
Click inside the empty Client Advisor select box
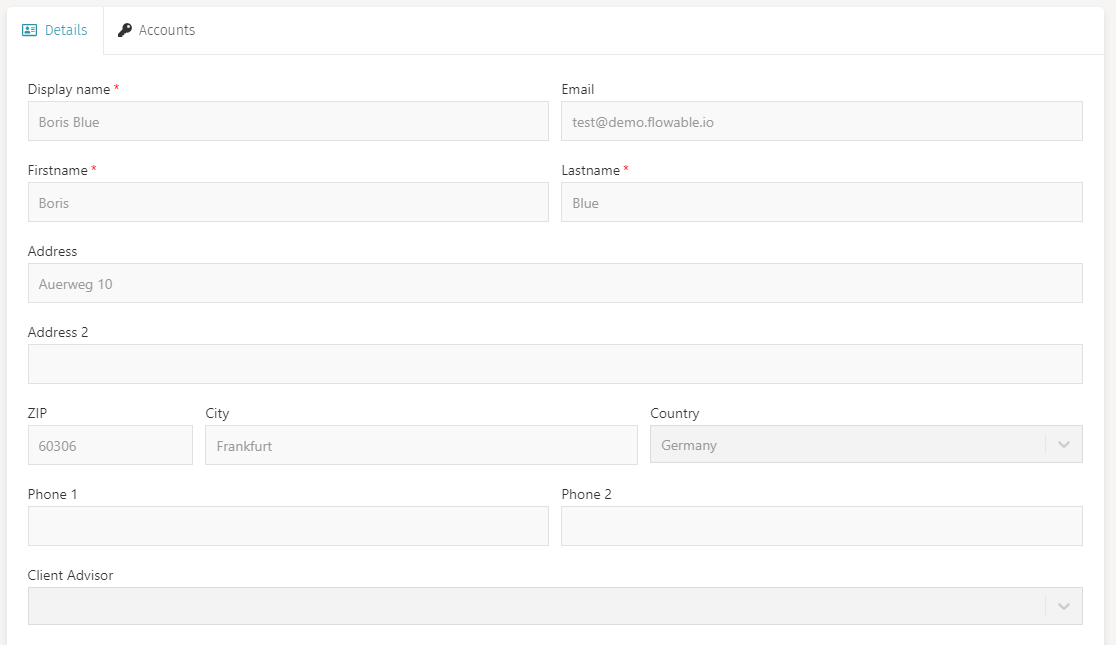click(535, 606)
